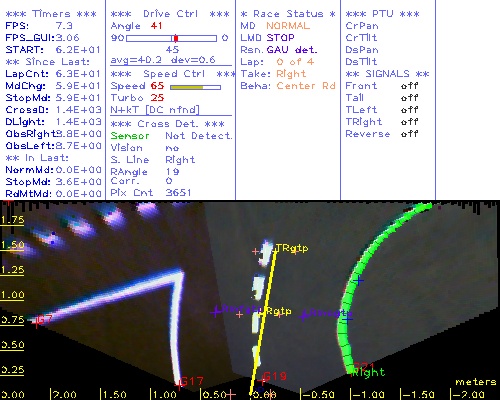Click the purple cross left of Rgtp
500x400 pixels.
[216, 312]
